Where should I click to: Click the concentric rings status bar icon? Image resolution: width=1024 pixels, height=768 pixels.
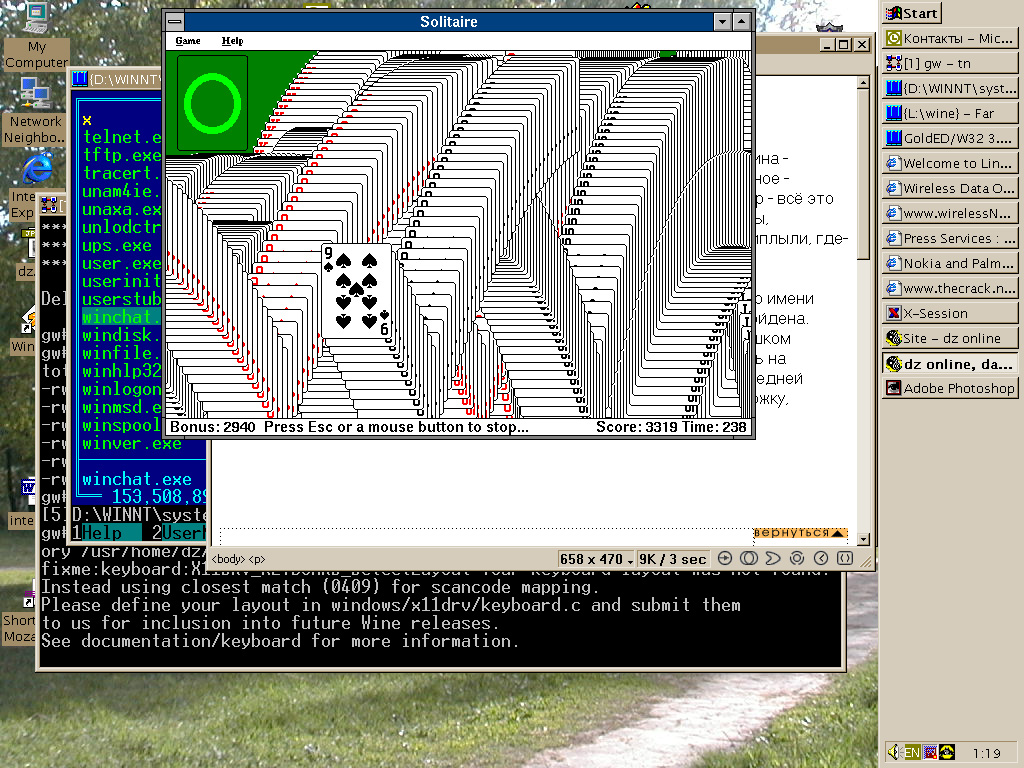(x=797, y=558)
